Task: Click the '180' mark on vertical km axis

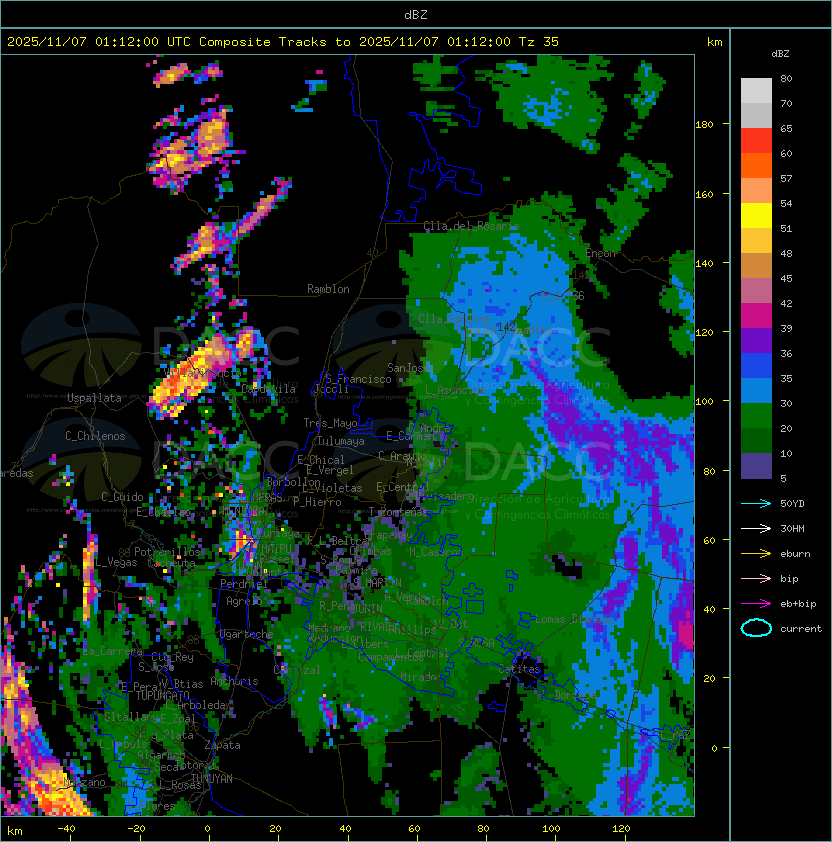Action: (x=704, y=125)
